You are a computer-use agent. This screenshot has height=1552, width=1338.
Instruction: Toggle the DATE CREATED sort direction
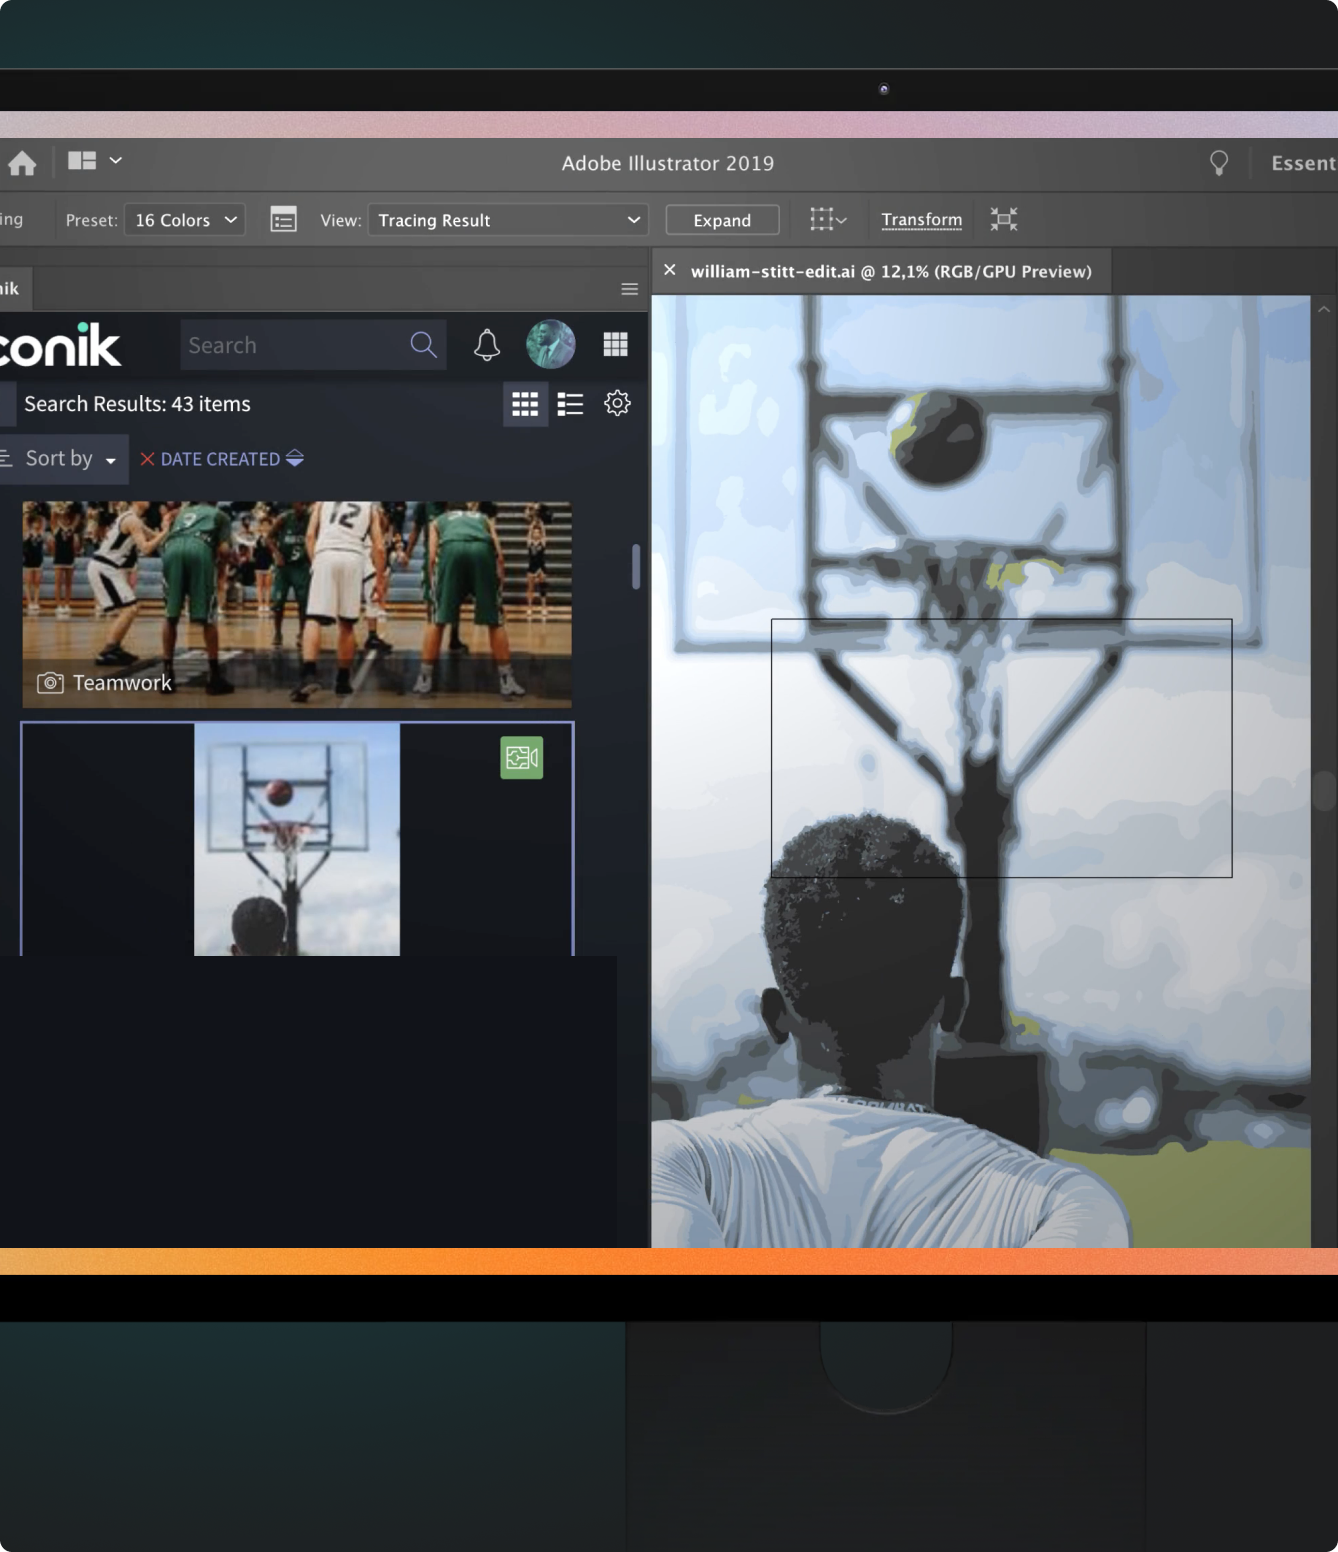click(295, 458)
